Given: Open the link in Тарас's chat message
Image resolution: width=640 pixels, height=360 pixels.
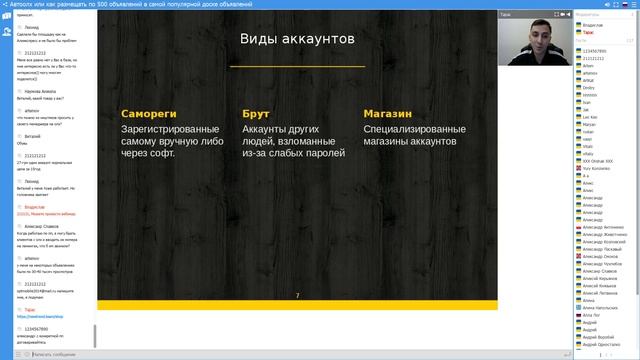Looking at the screenshot, I should pos(40,316).
